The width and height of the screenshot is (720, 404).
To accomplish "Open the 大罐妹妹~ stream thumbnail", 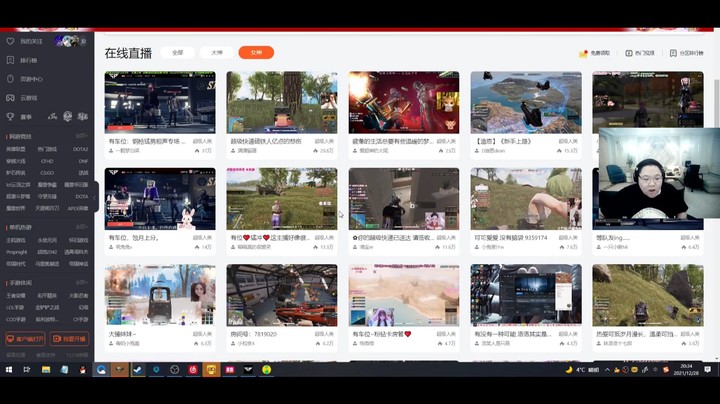I will [160, 295].
